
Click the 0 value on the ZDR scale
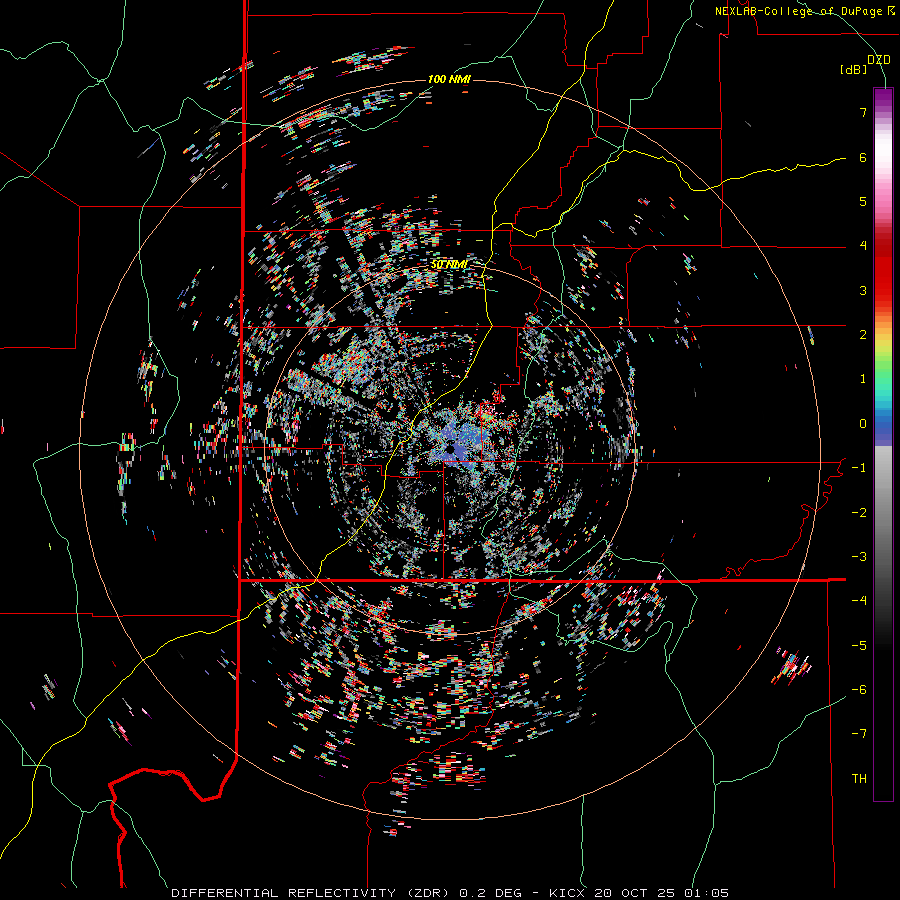(863, 424)
